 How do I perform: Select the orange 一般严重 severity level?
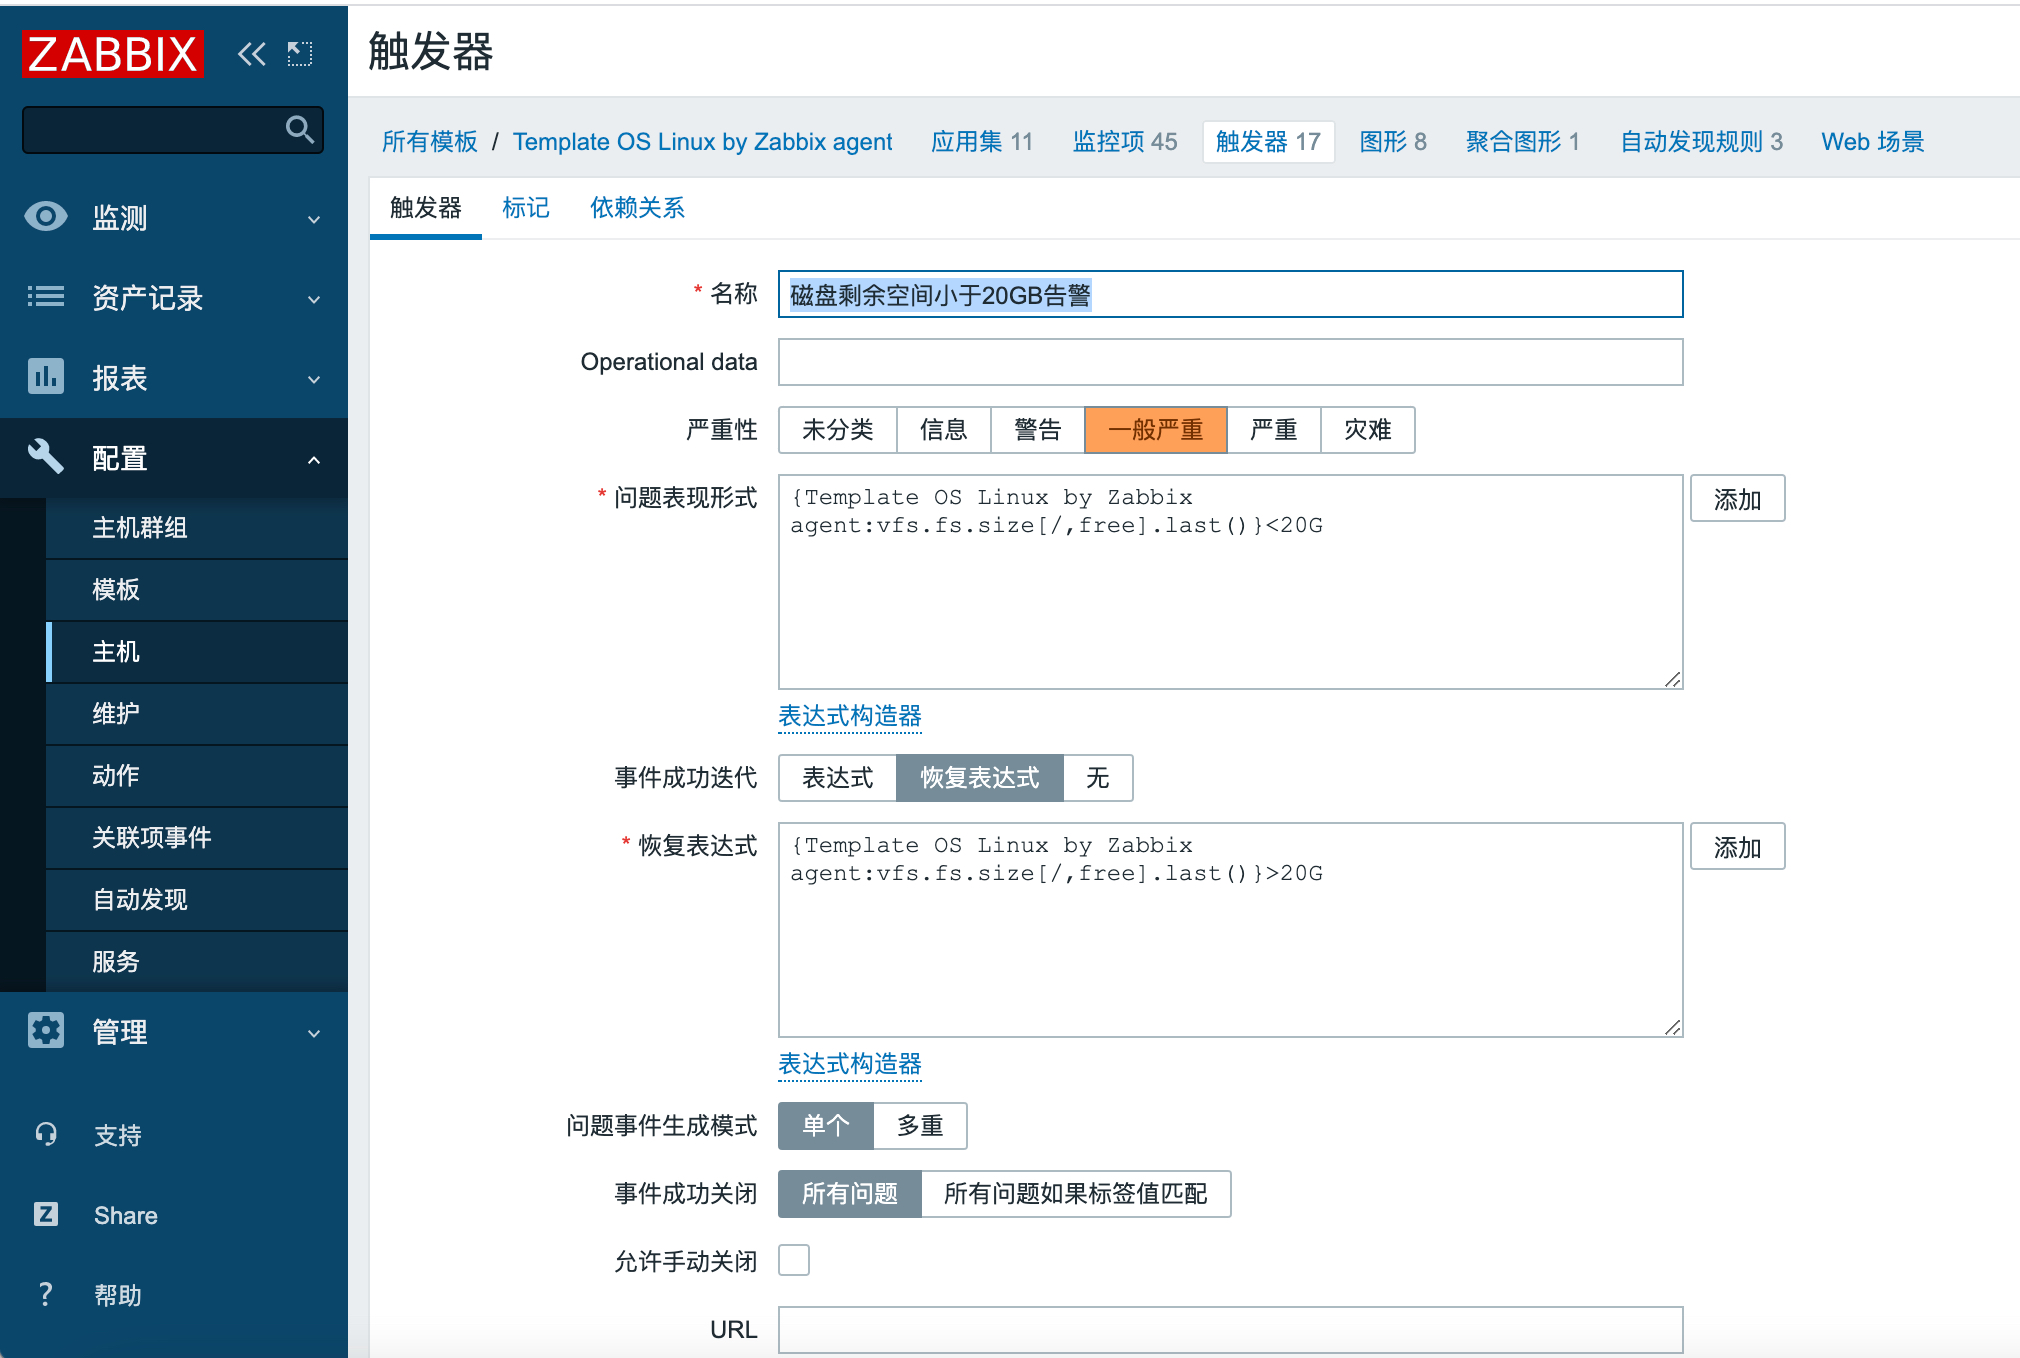click(1155, 430)
